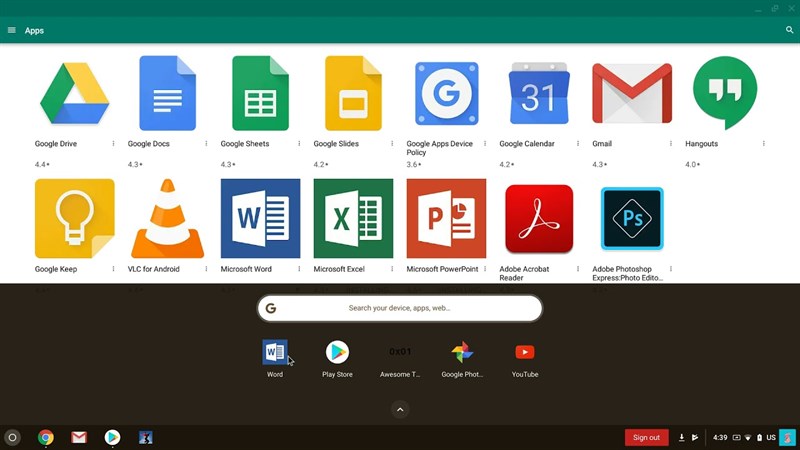
Task: Click the Wi-Fi status icon
Action: pos(748,437)
